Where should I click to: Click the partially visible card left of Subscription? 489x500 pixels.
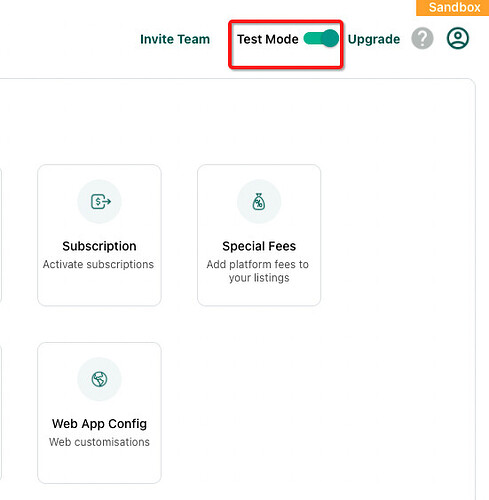point(1,235)
